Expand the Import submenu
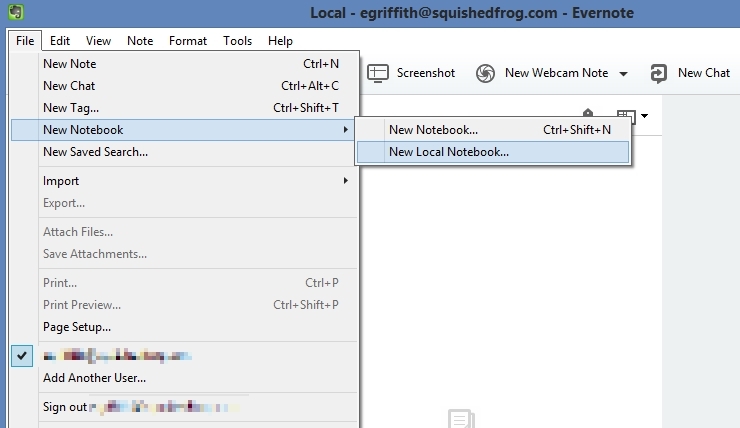Screen dimensions: 740x428 (x=184, y=181)
